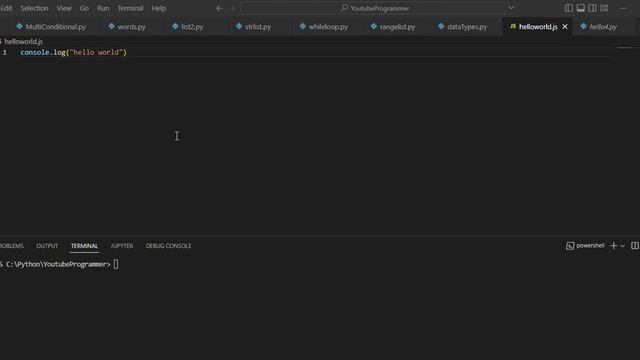Viewport: 640px width, 360px height.
Task: Open the Debug Console panel tab
Action: pyautogui.click(x=168, y=246)
